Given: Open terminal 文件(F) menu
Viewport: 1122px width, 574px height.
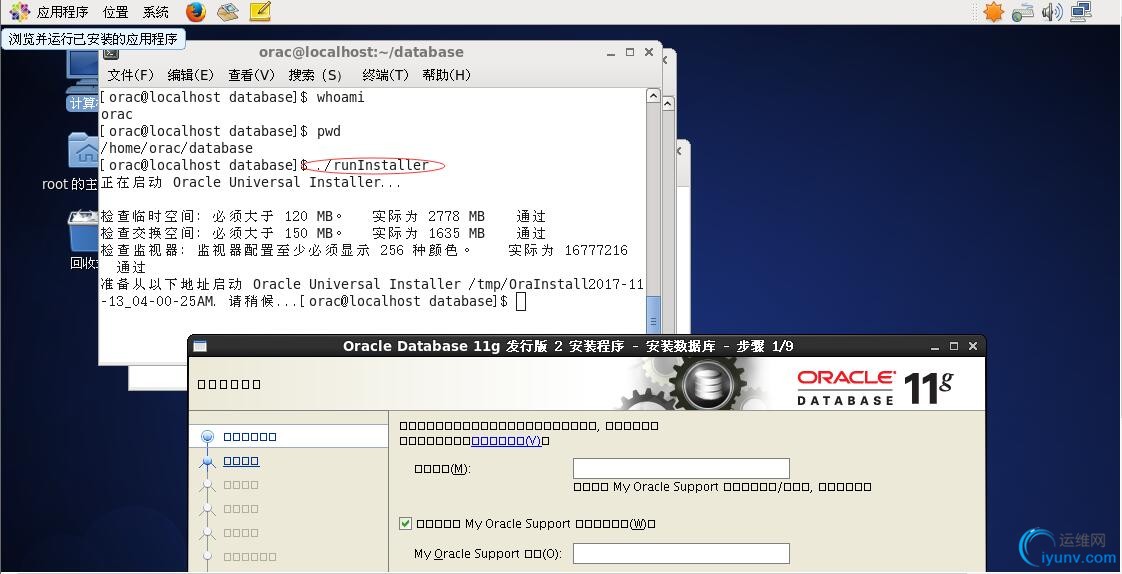Looking at the screenshot, I should [131, 75].
